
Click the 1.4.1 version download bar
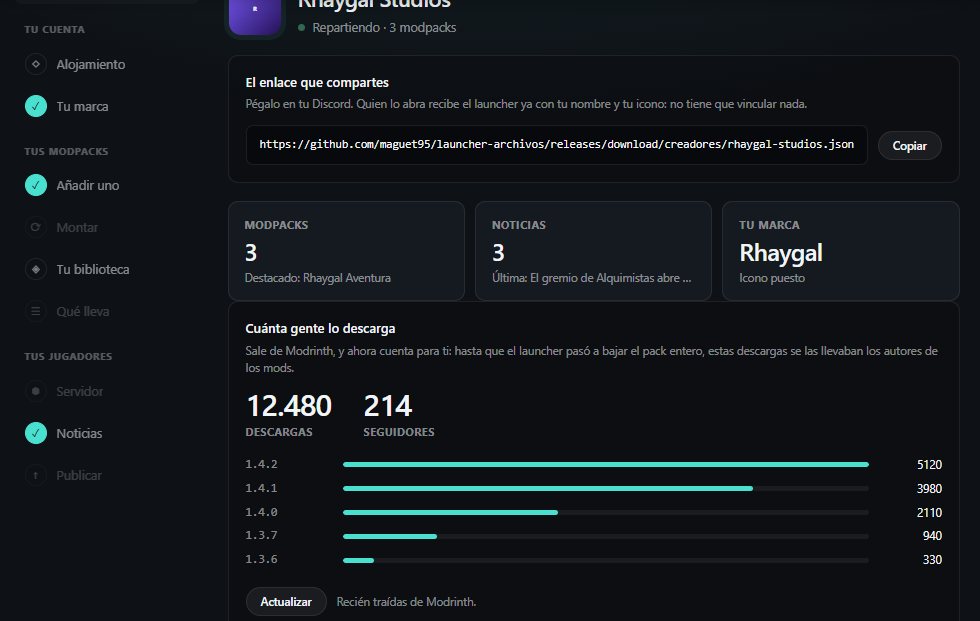tap(606, 489)
